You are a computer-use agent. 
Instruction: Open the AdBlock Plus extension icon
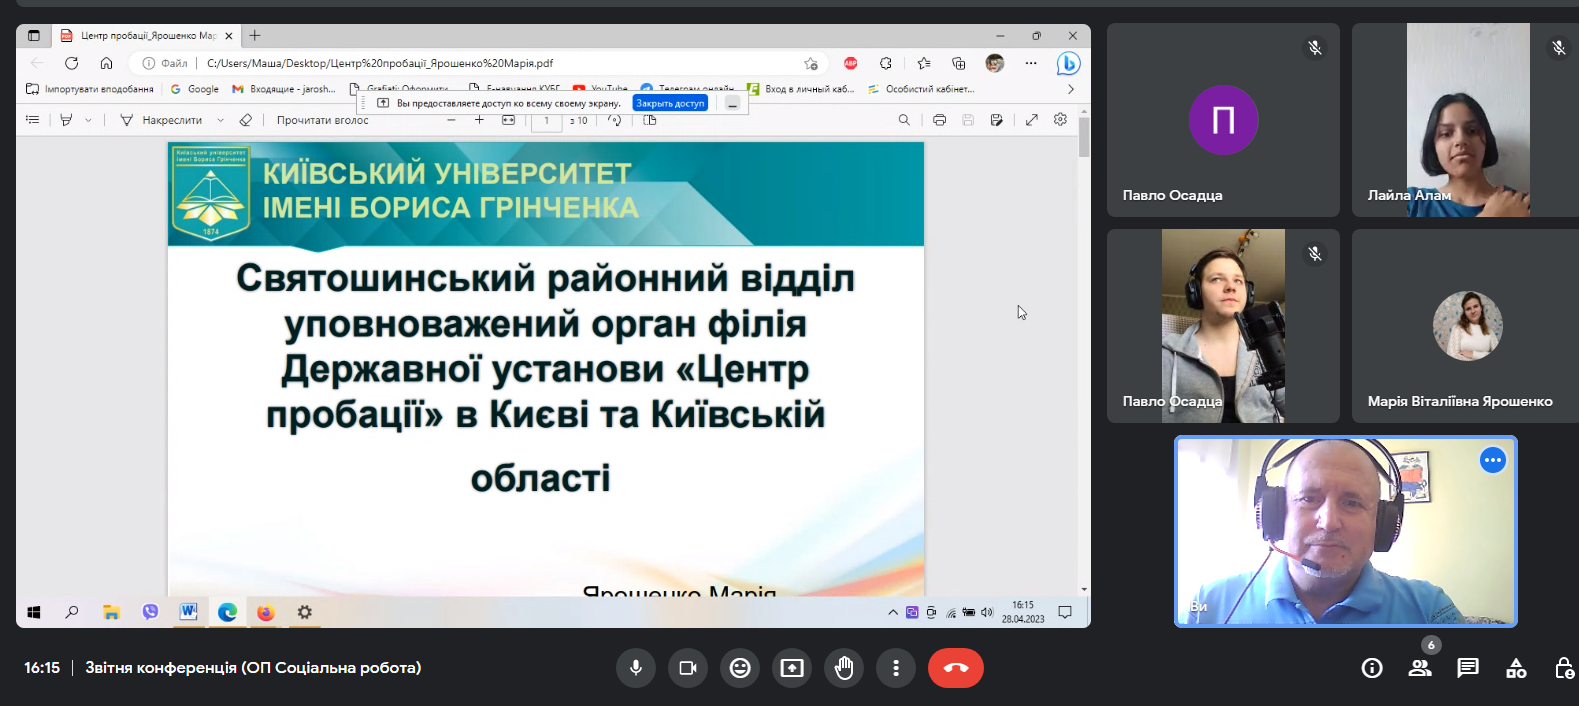(851, 63)
